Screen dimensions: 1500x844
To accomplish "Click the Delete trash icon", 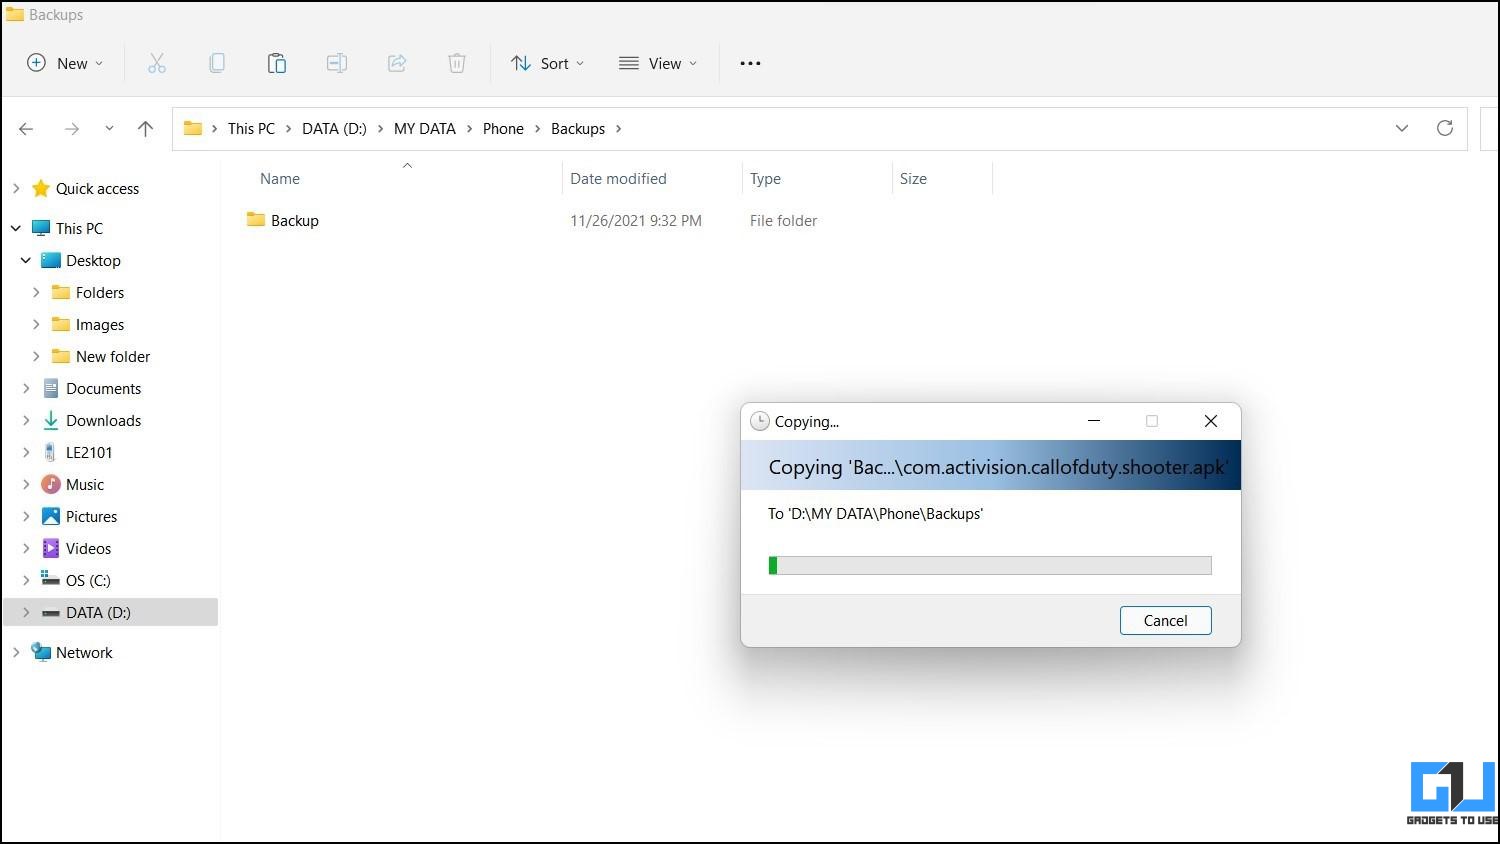I will (x=457, y=63).
